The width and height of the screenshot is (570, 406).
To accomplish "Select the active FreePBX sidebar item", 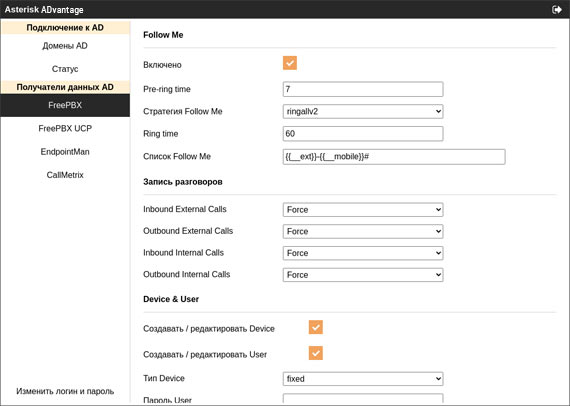I will coord(65,105).
